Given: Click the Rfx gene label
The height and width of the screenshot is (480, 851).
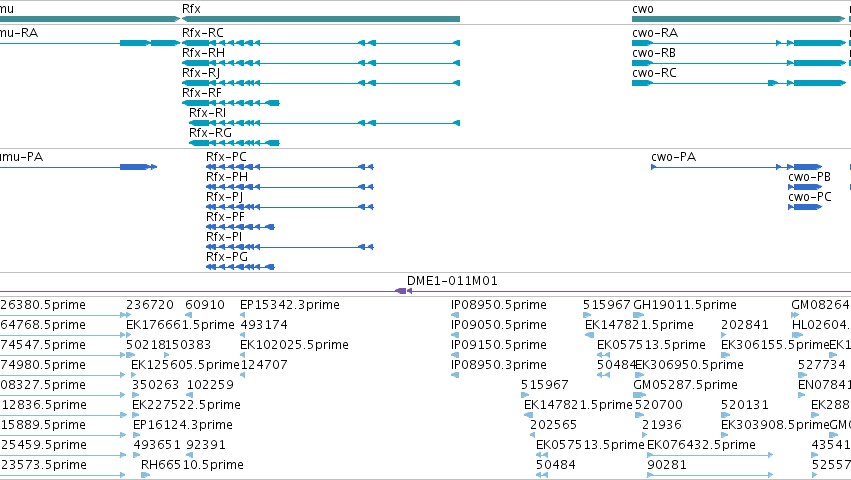Looking at the screenshot, I should (x=191, y=9).
